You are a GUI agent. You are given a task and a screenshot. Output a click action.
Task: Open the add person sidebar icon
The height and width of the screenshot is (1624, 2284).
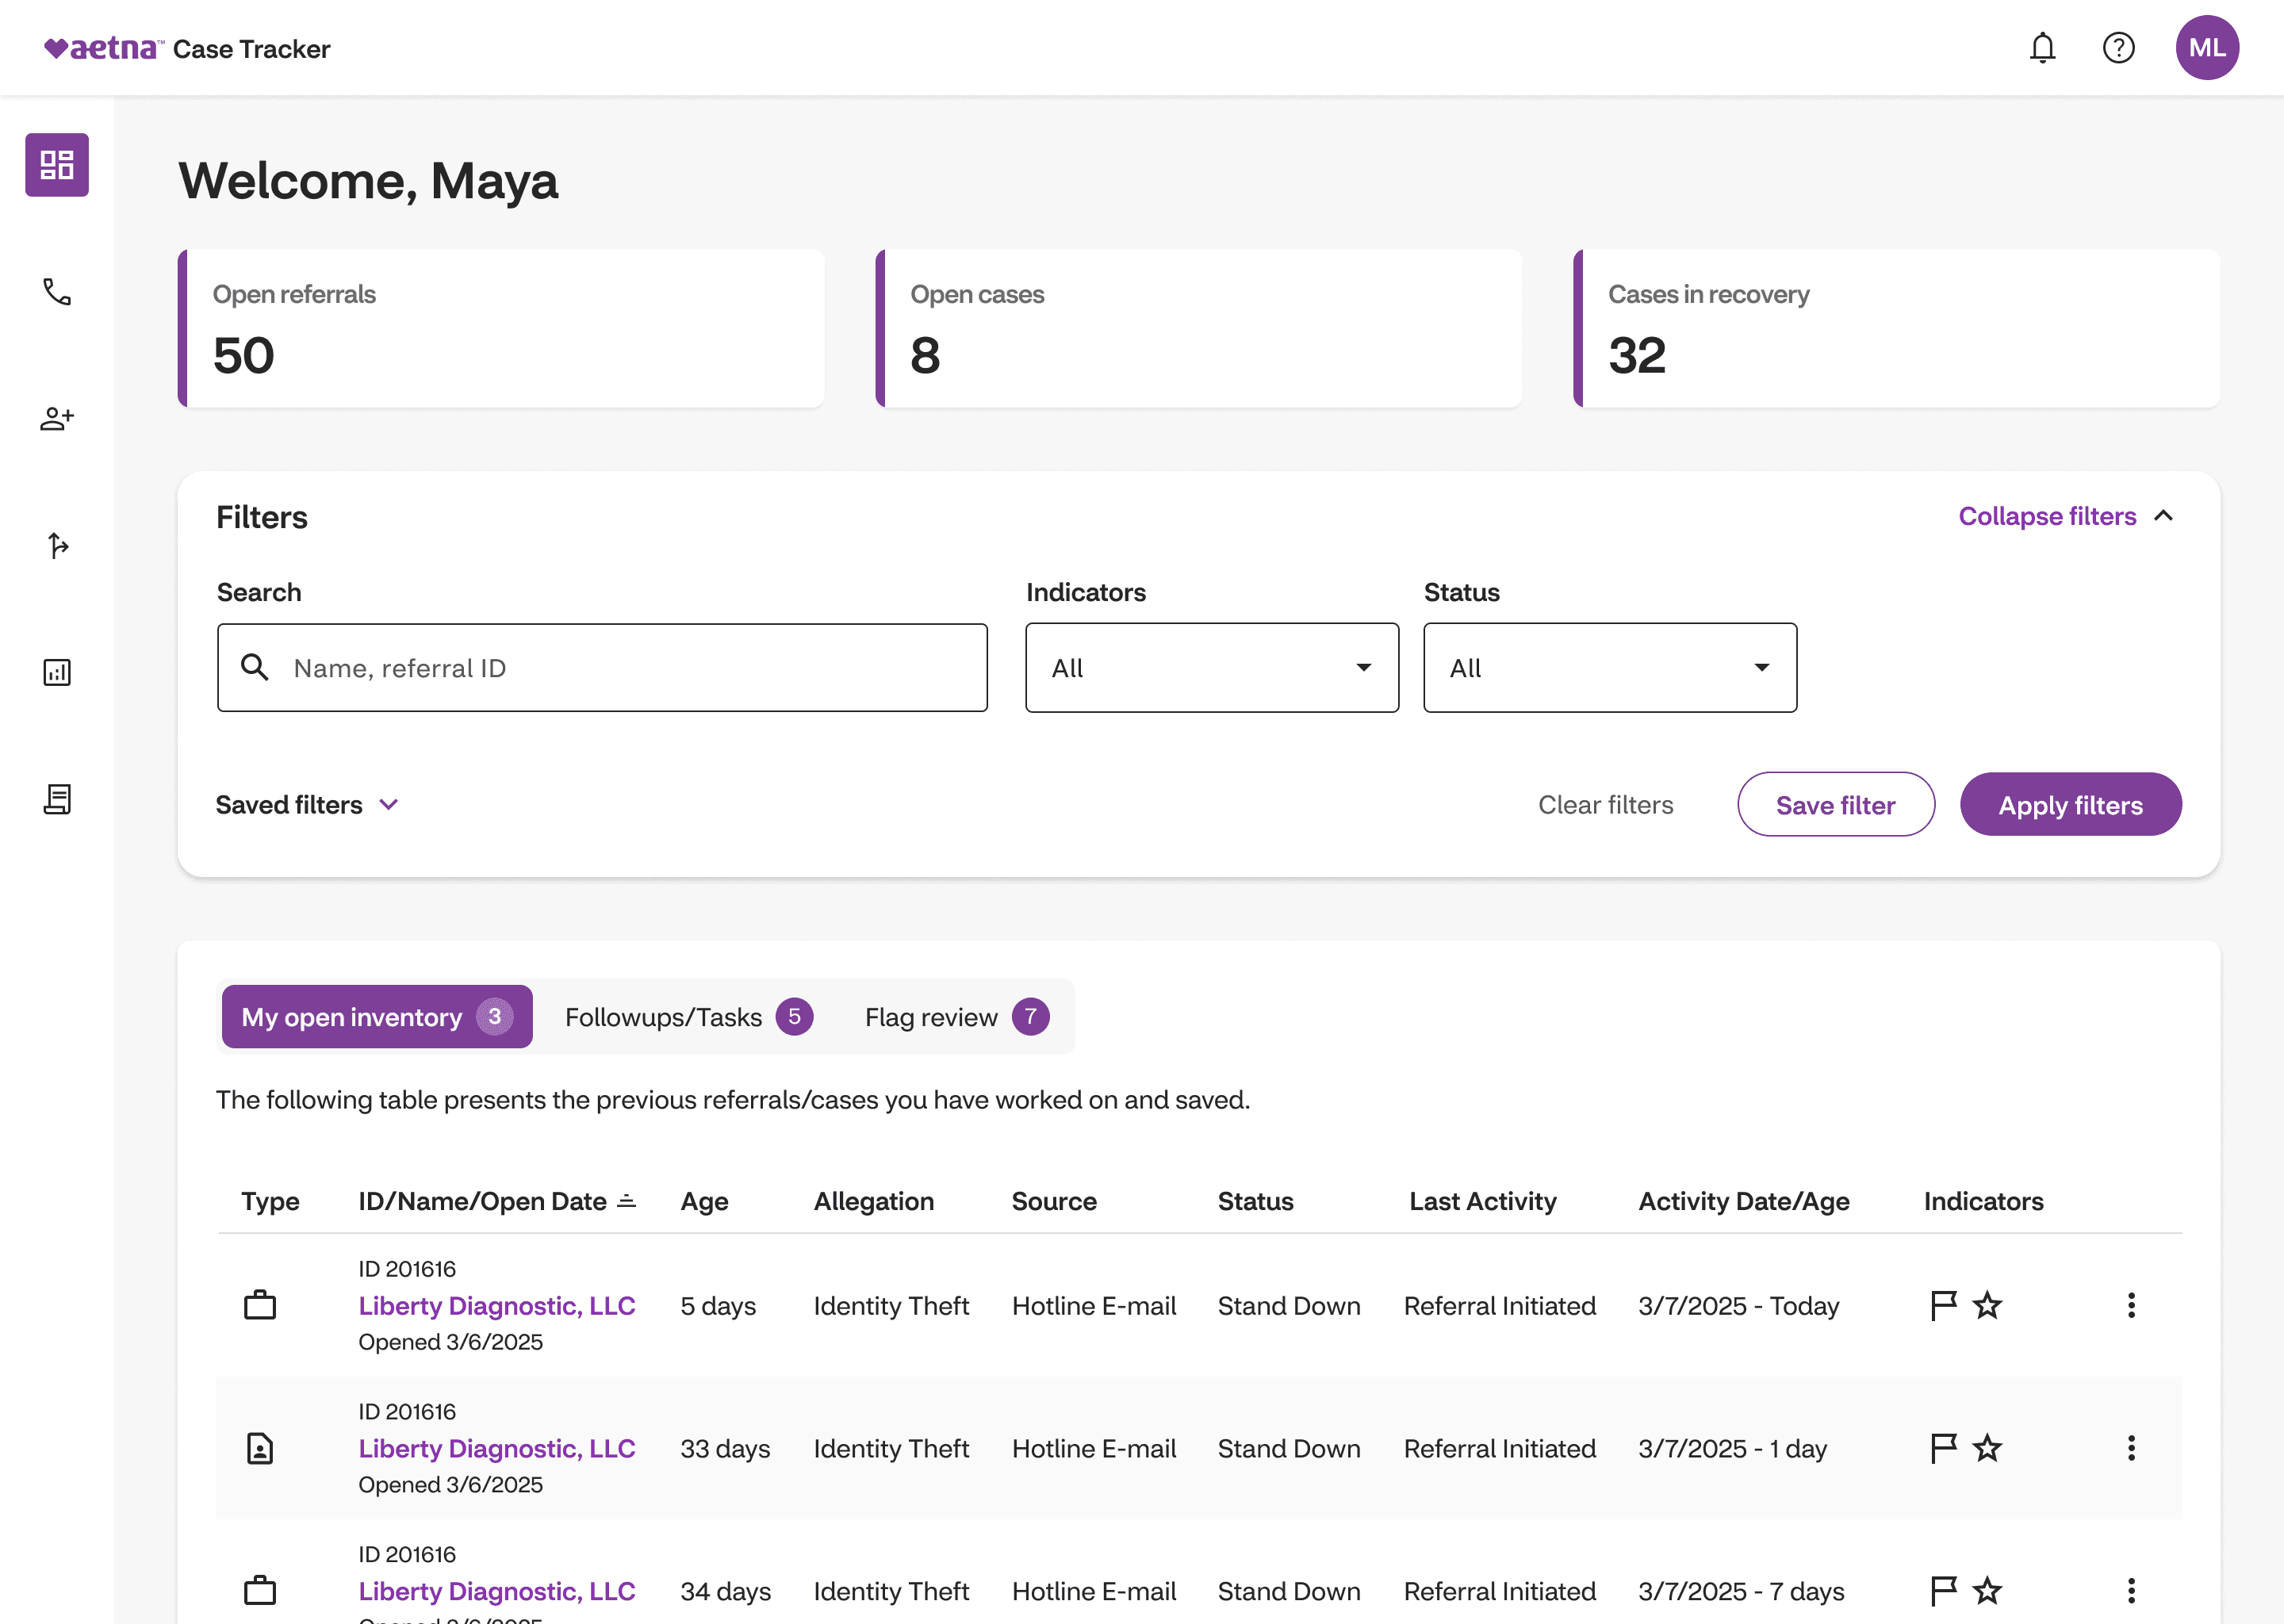point(57,418)
